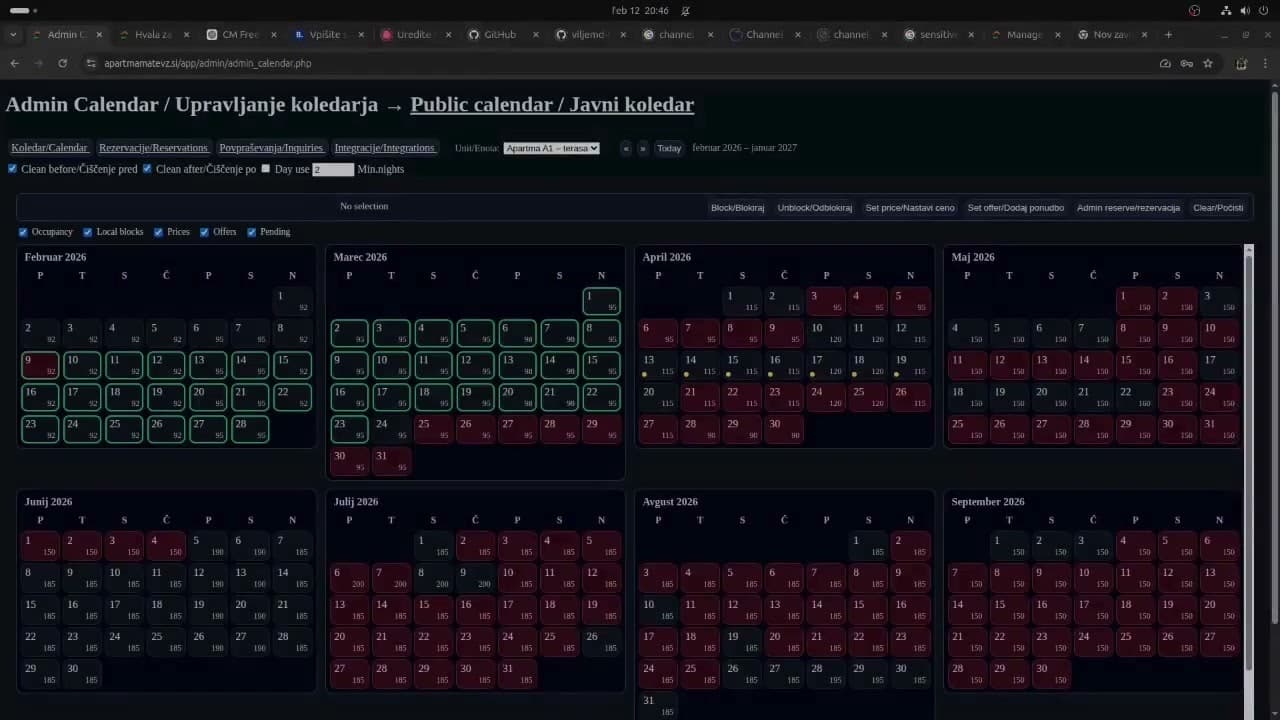Open the browser three-dot menu
The height and width of the screenshot is (720, 1280).
[x=1266, y=62]
